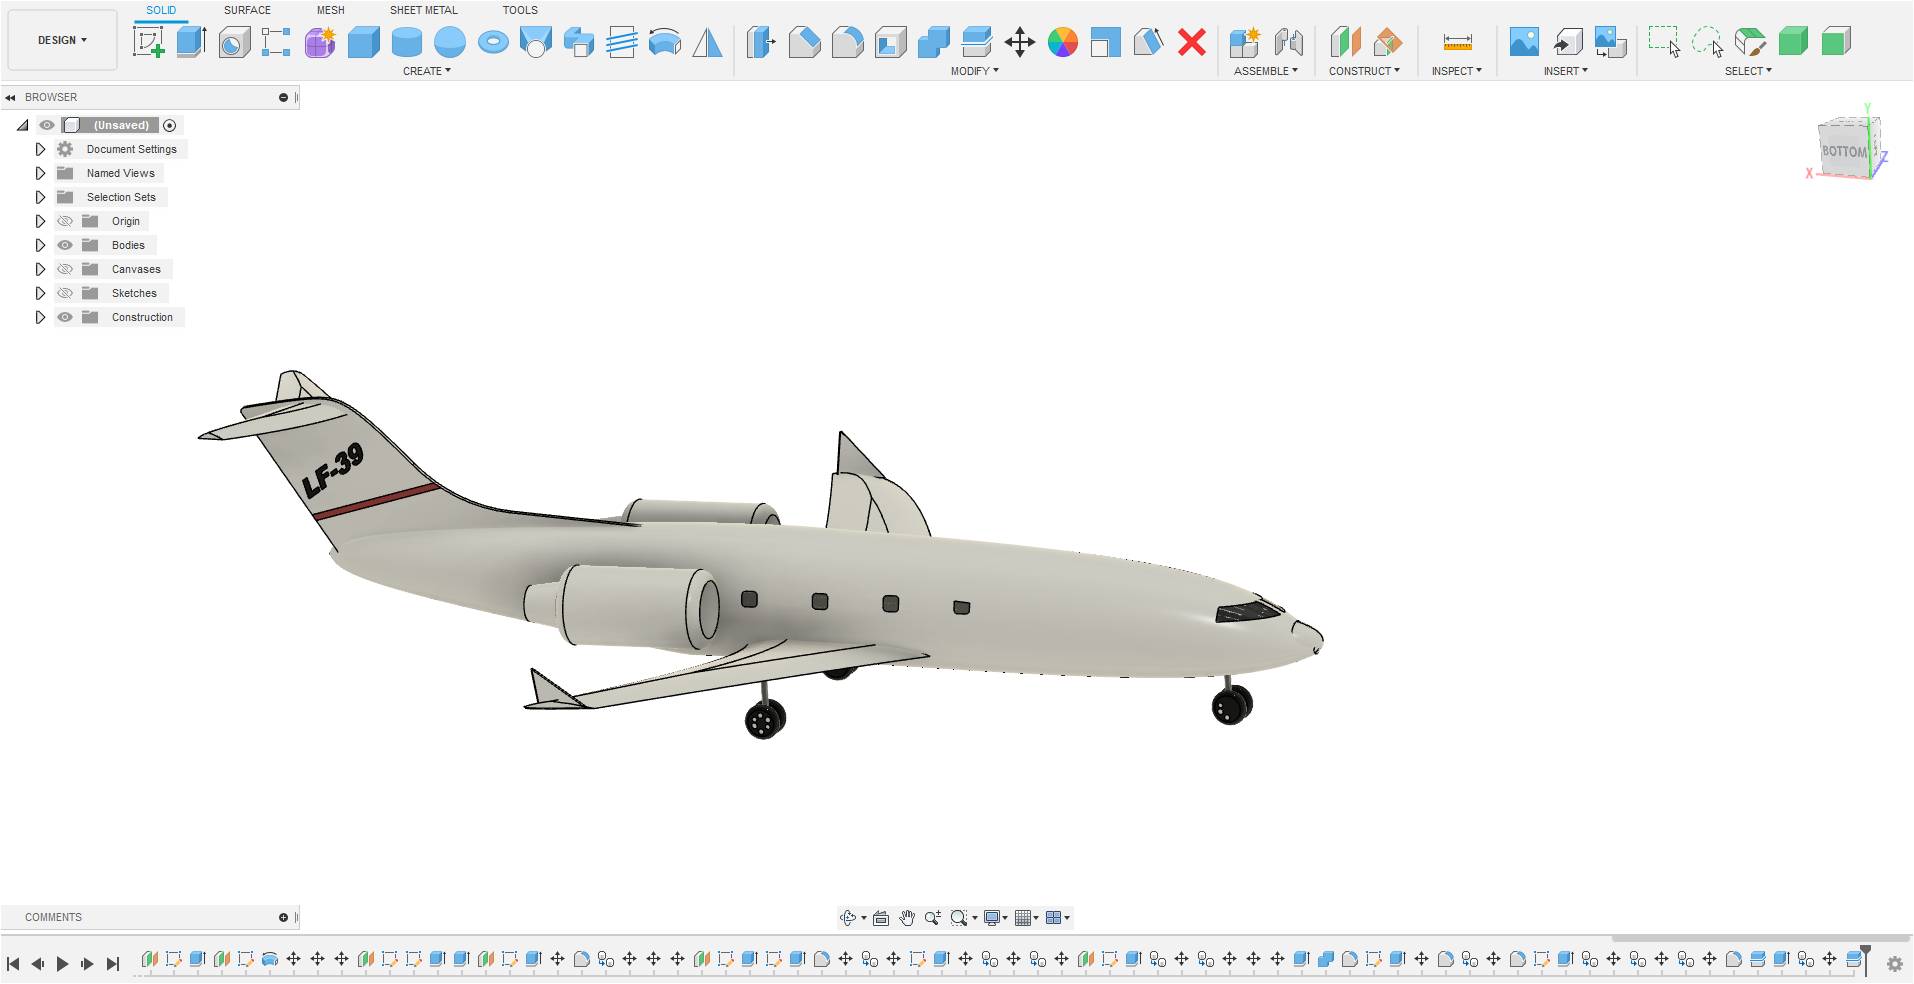Expand the Selection Sets folder

pos(40,197)
